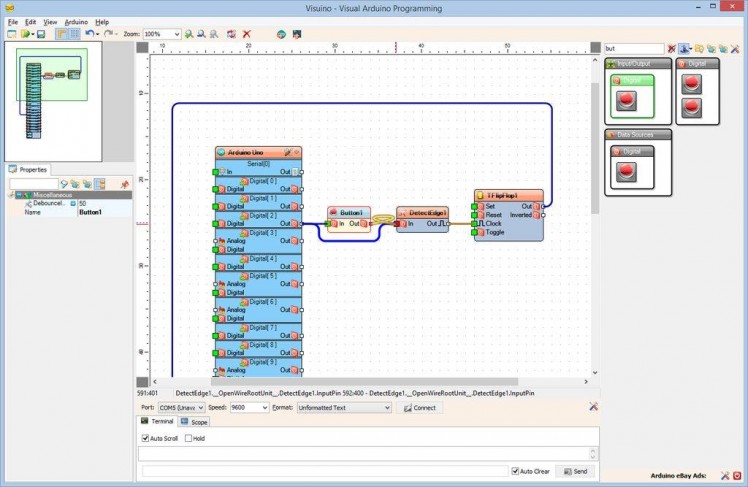Click the Undo arrow icon
The height and width of the screenshot is (487, 748).
tap(89, 34)
